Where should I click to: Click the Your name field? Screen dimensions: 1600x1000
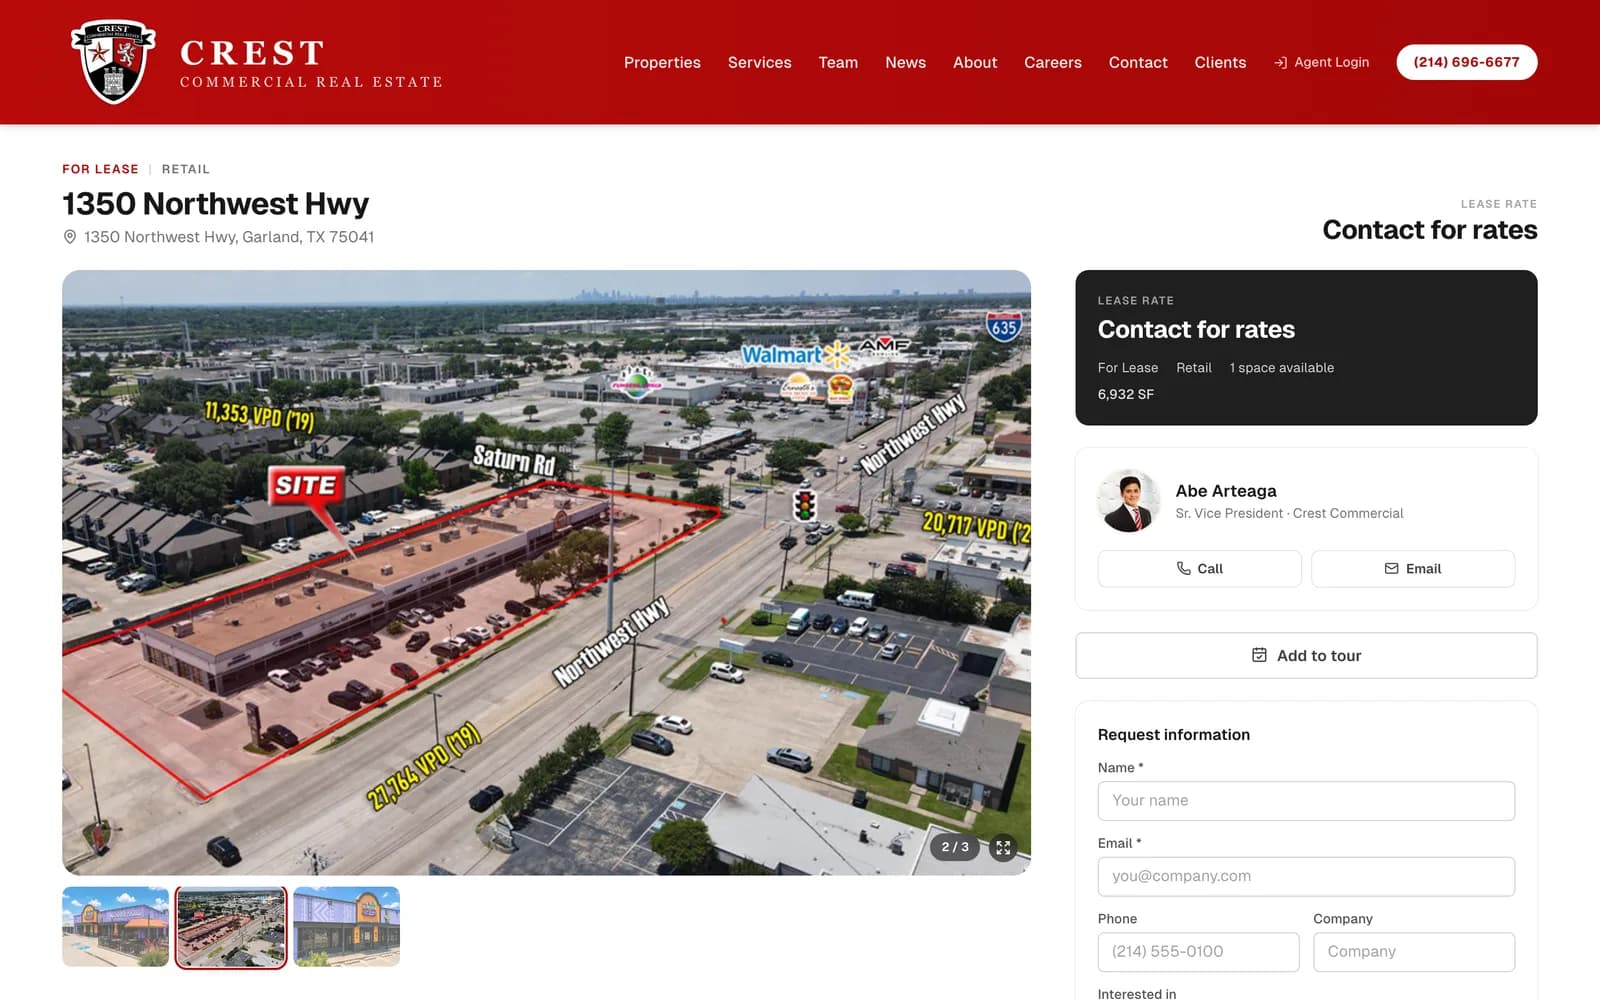(x=1306, y=801)
